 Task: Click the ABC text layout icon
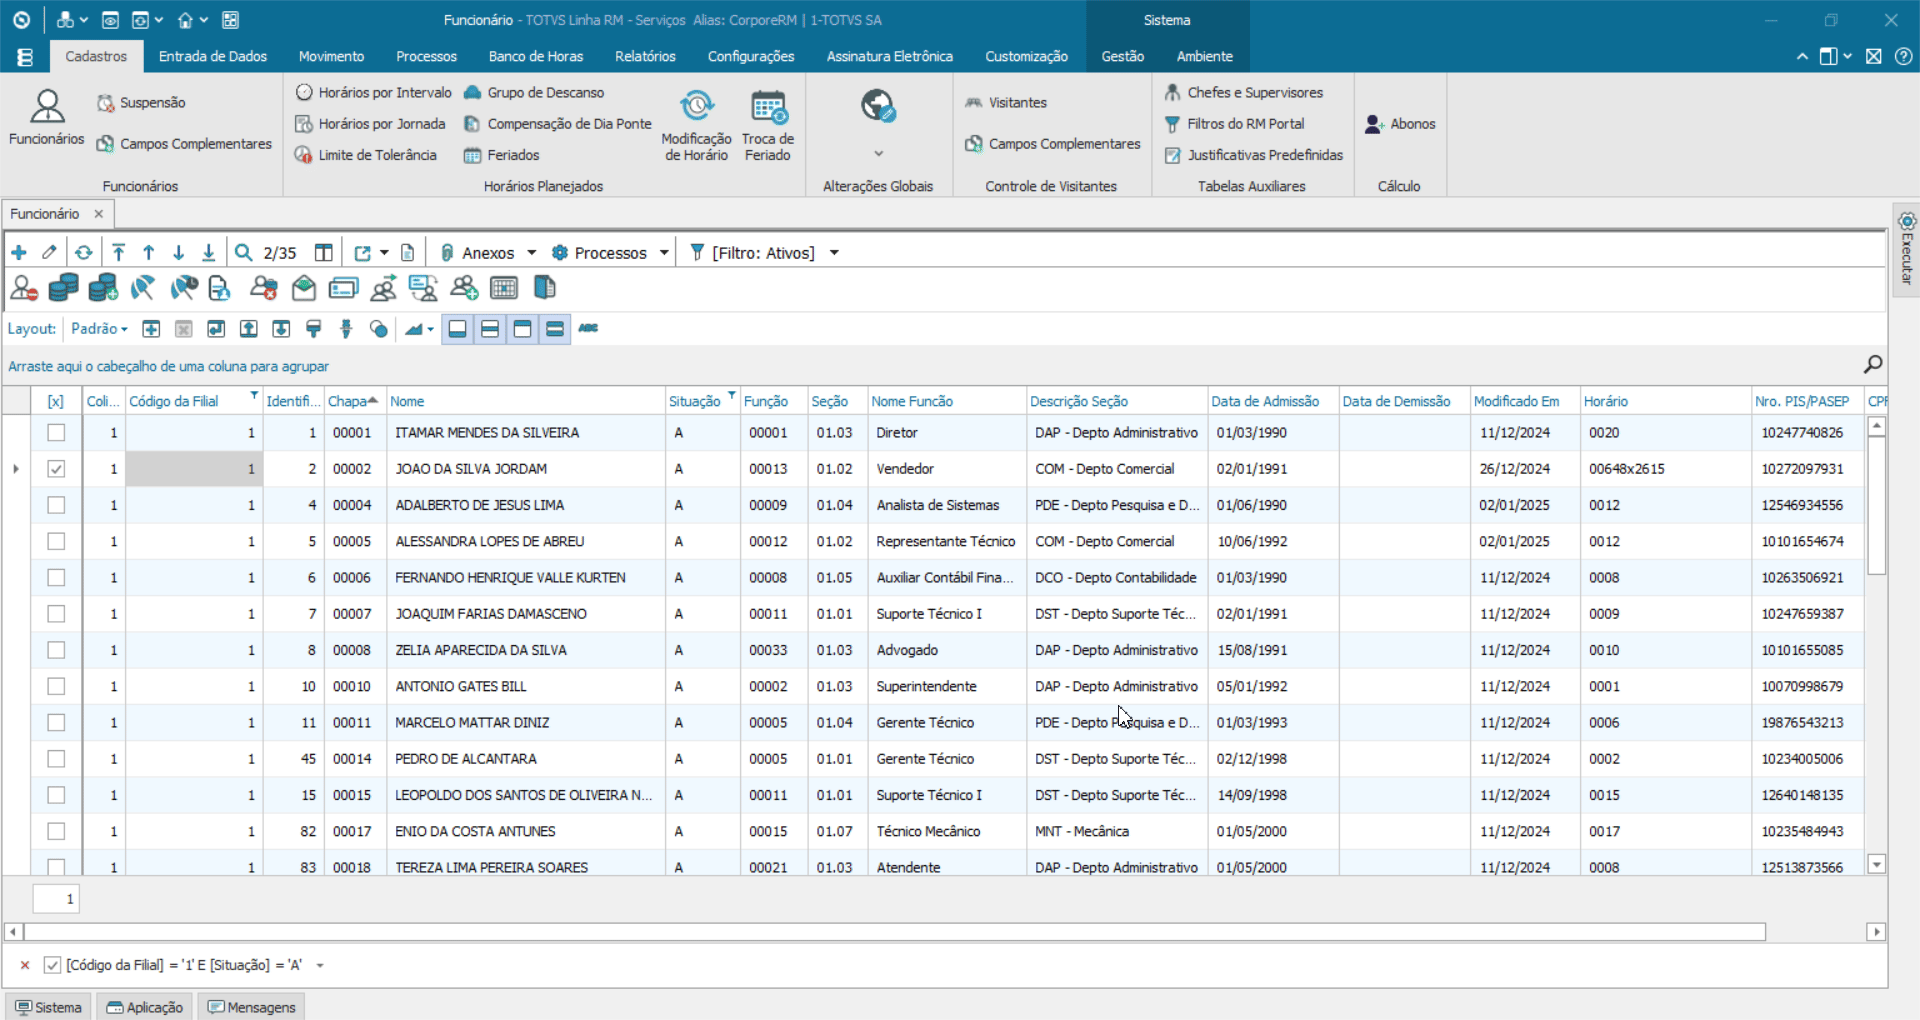[588, 328]
